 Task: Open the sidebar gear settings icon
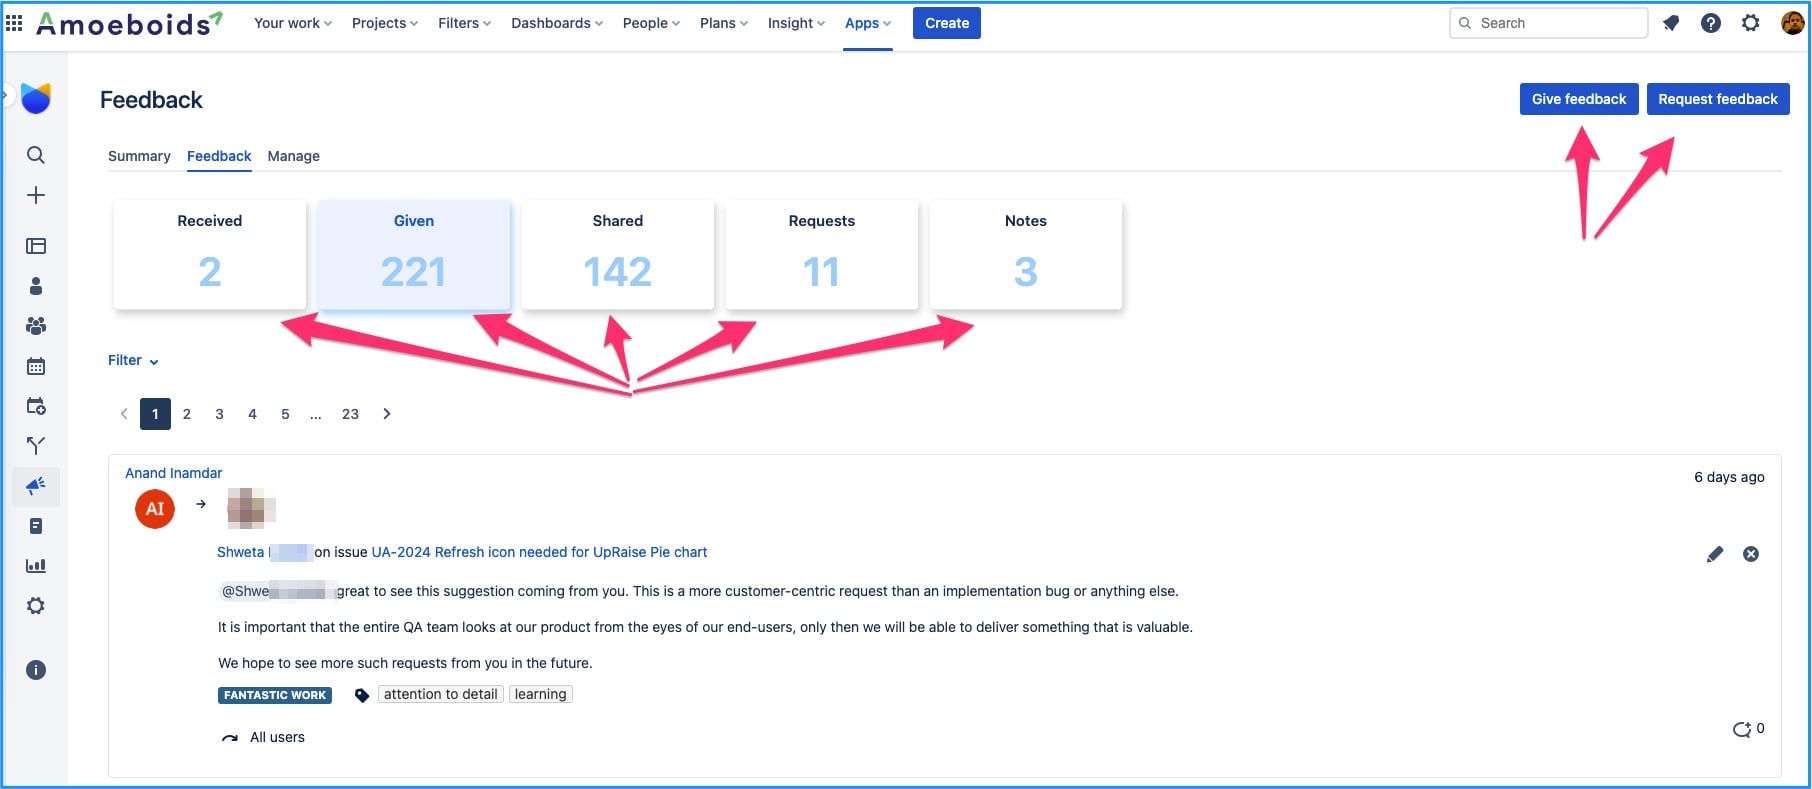coord(36,606)
